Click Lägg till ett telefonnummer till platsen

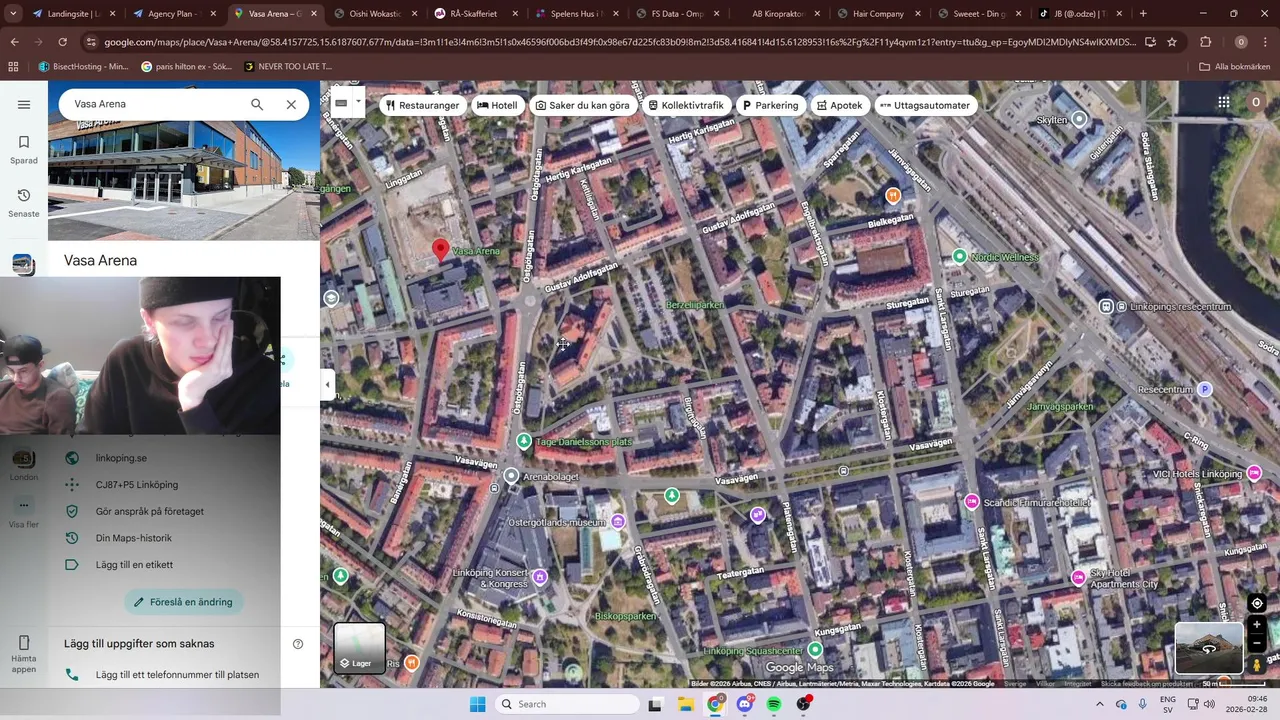point(177,675)
